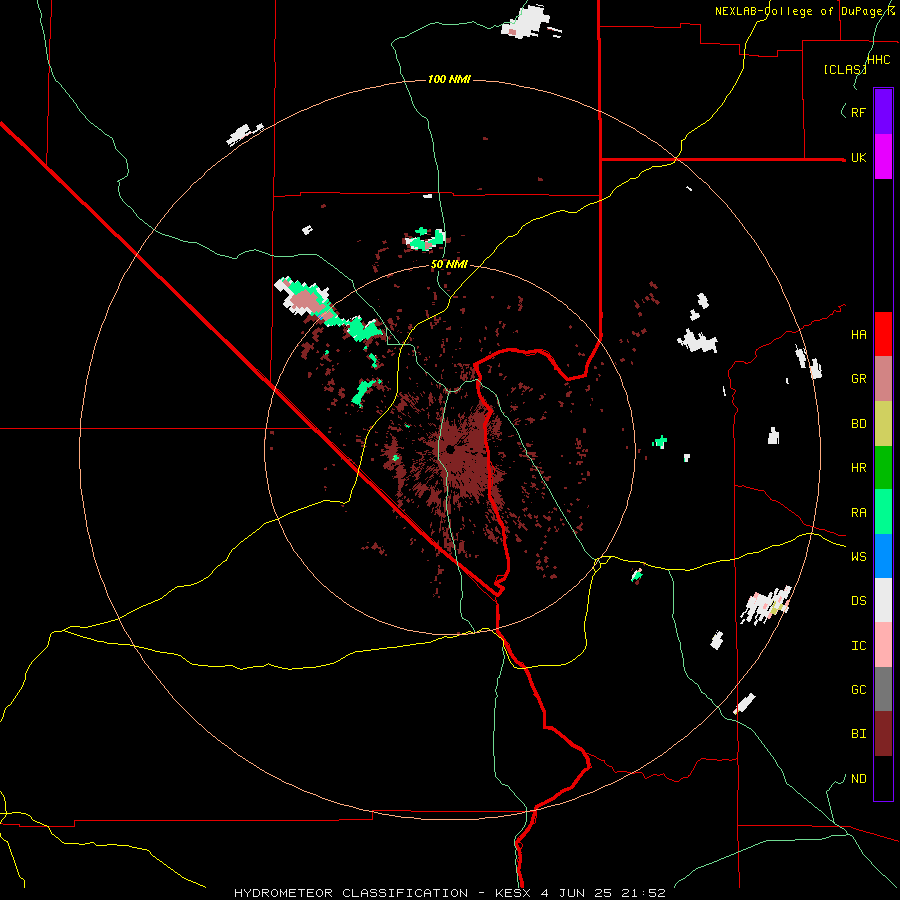The image size is (900, 900).
Task: Click the 'HA' legend label
Action: pyautogui.click(x=858, y=335)
